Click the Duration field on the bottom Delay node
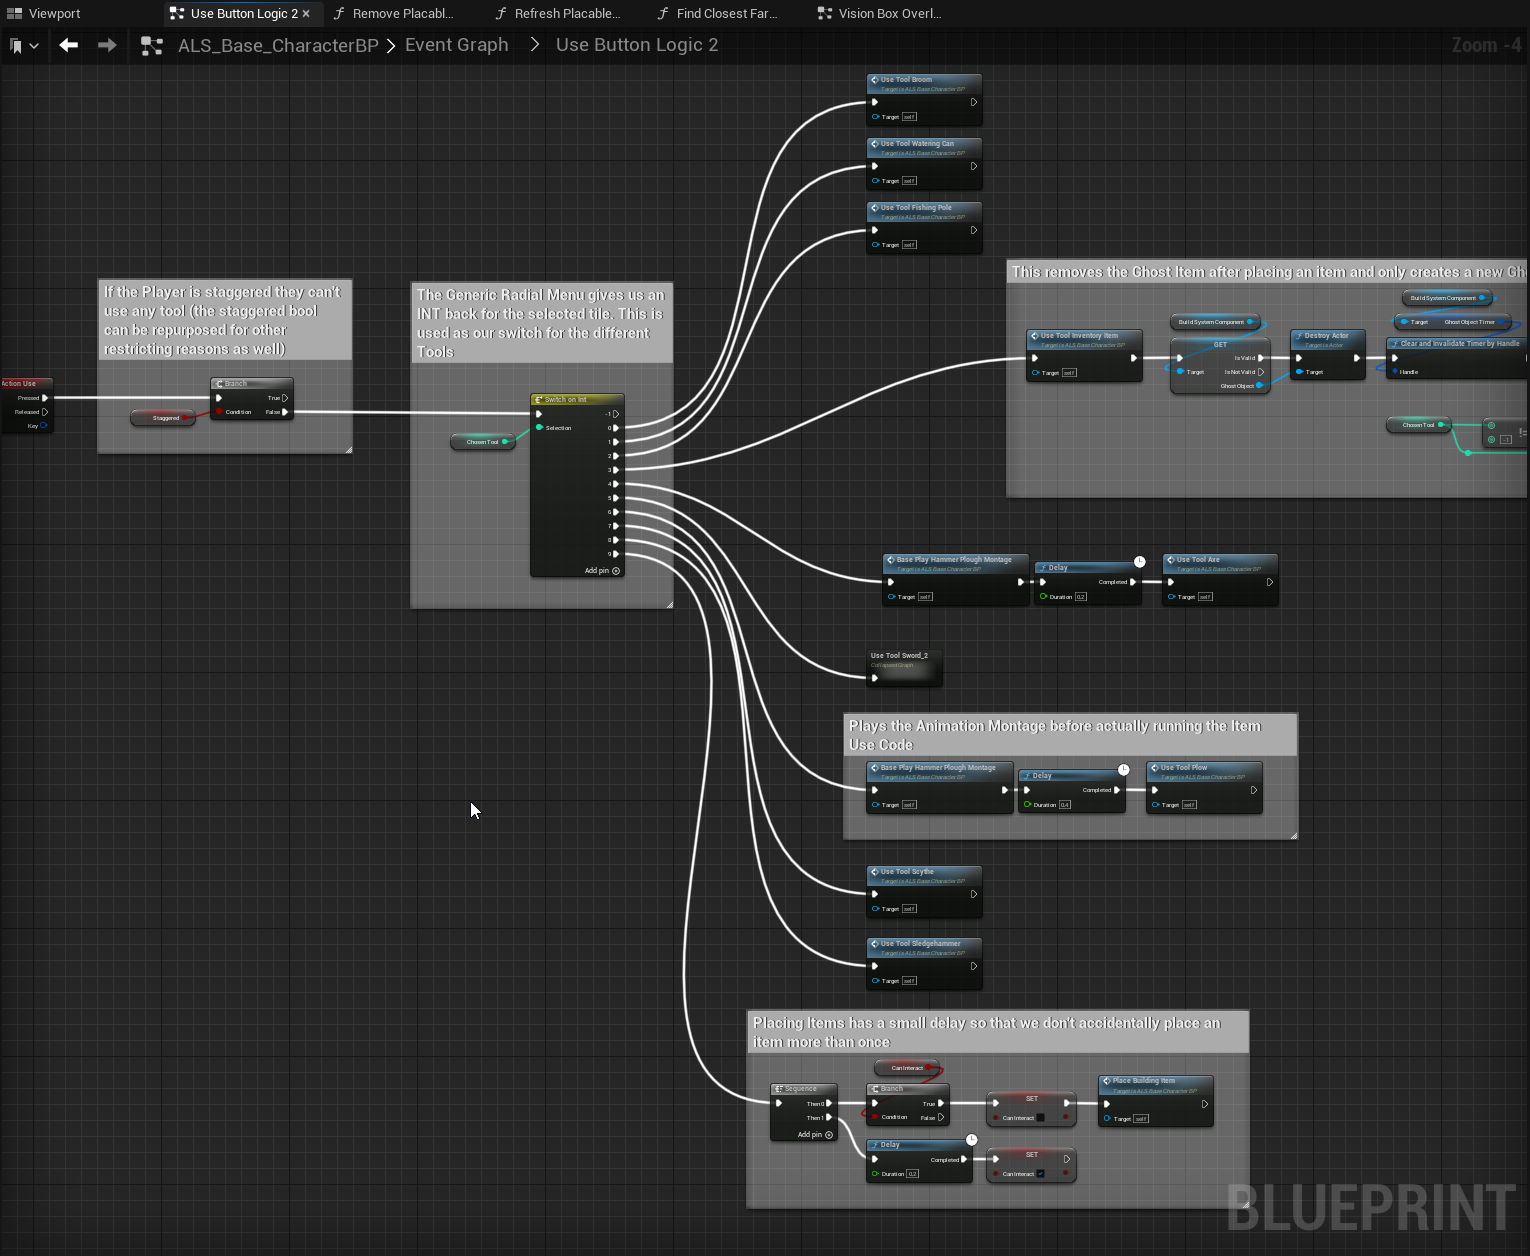This screenshot has height=1256, width=1530. pos(912,1174)
